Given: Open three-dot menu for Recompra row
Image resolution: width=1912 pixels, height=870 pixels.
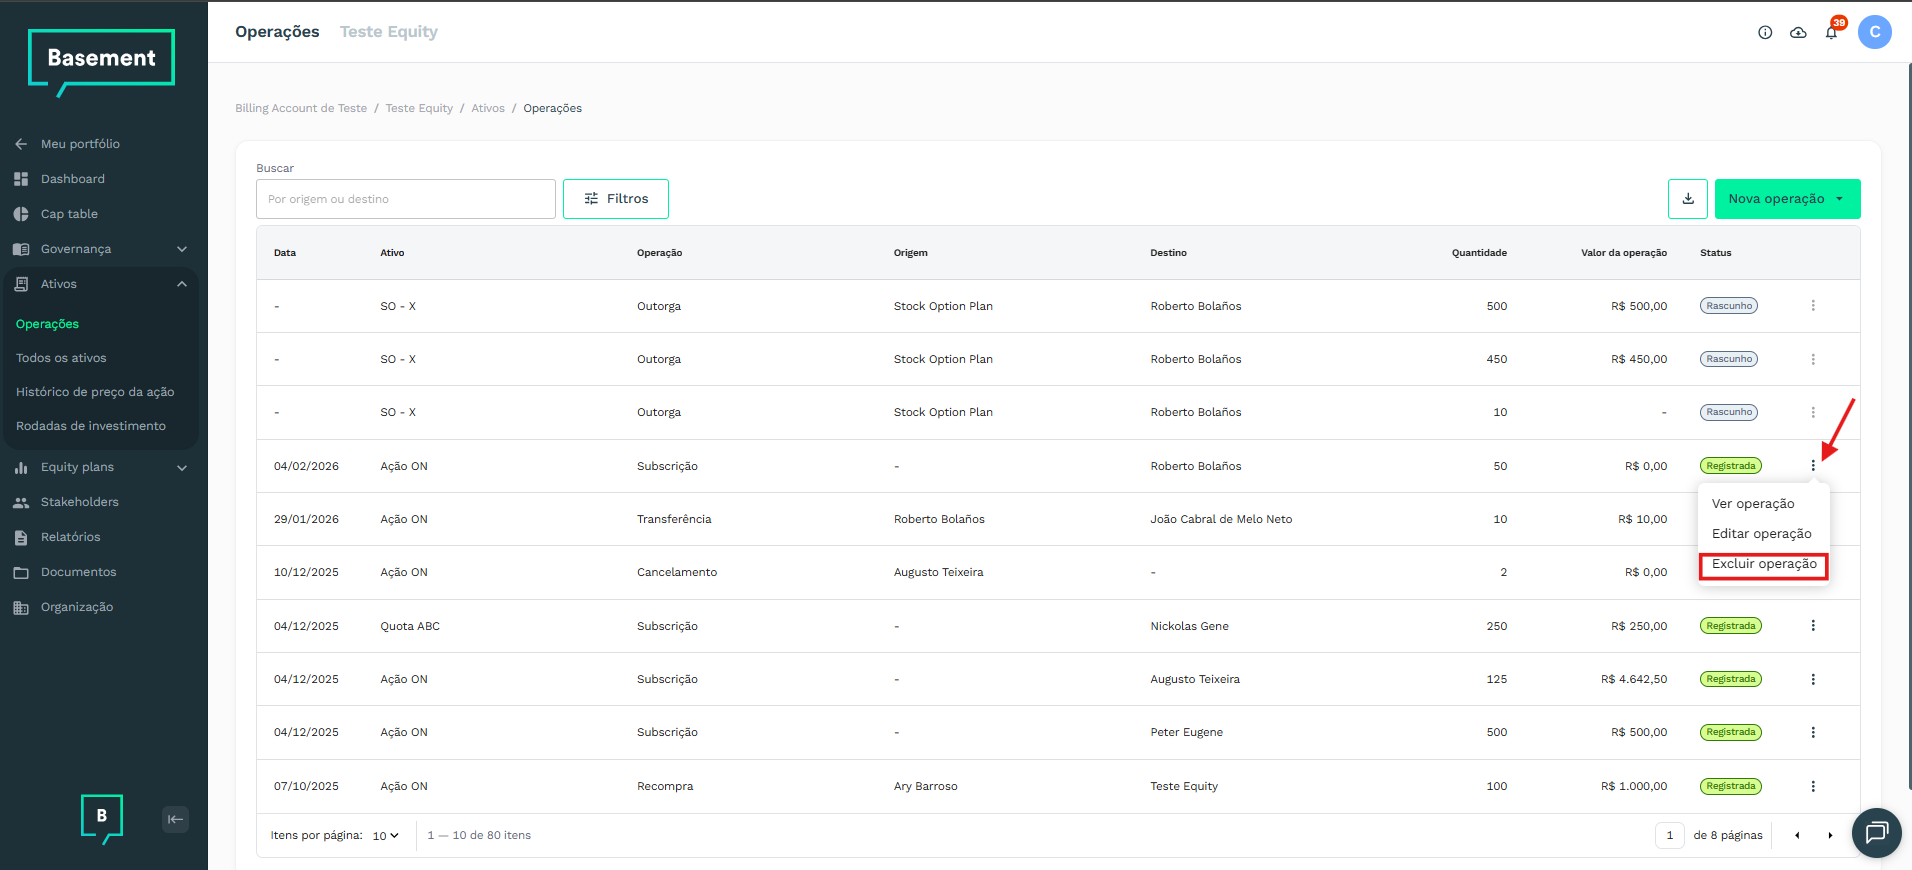Looking at the screenshot, I should point(1812,786).
